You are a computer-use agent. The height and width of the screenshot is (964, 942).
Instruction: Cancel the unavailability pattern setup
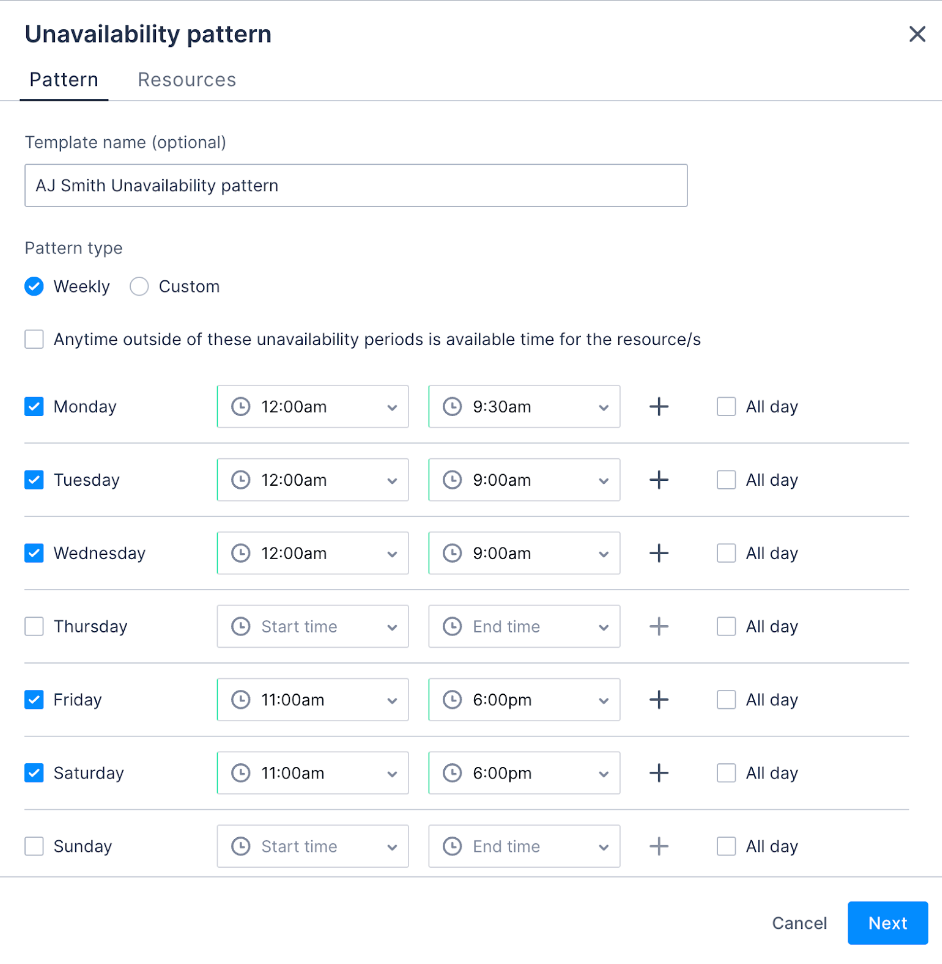[x=798, y=923]
